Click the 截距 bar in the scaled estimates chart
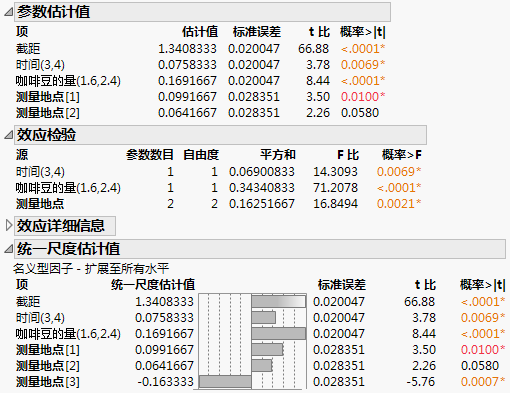The width and height of the screenshot is (510, 393). 279,302
